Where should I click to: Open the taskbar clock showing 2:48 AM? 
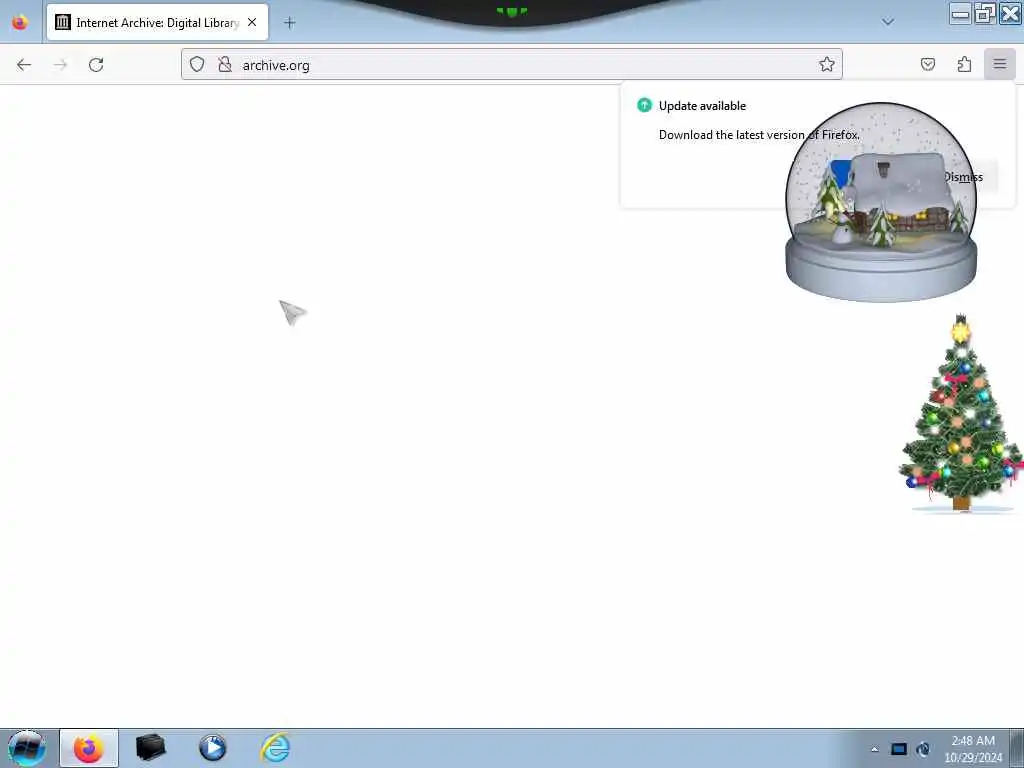973,748
